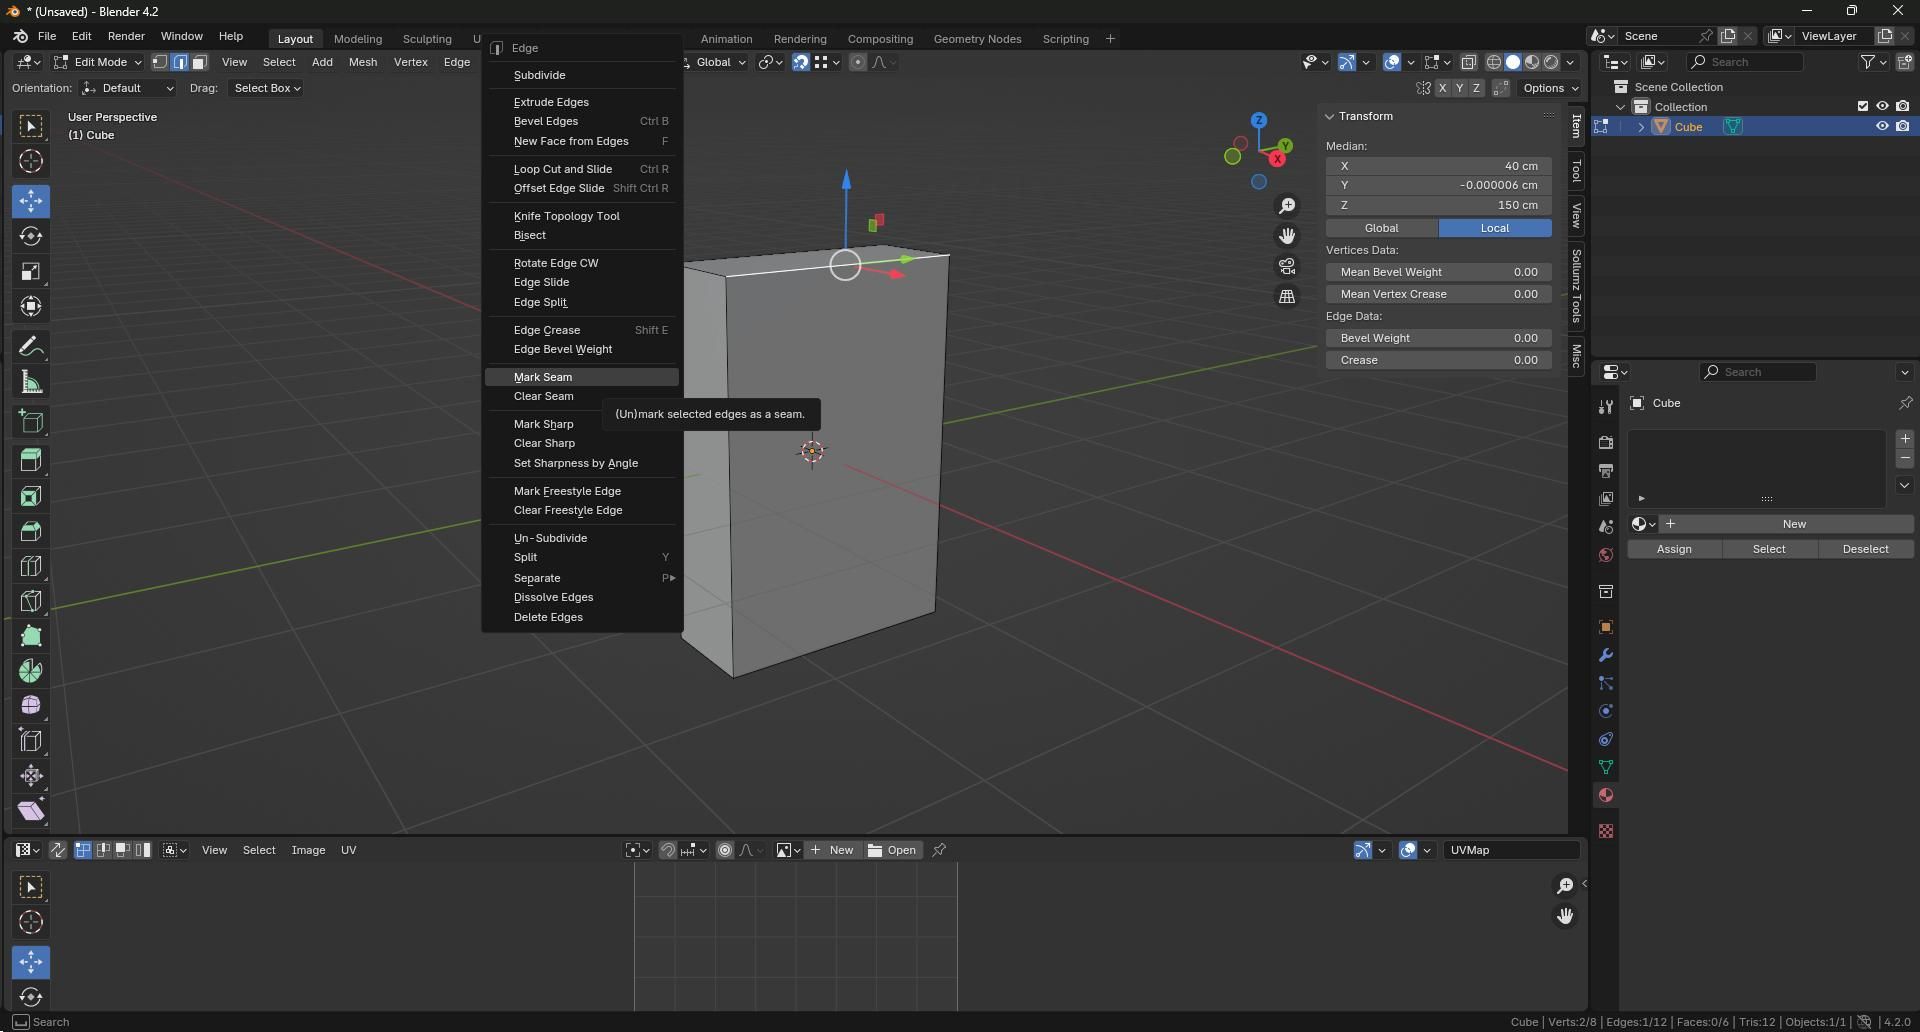Switch to the Scripting workspace tab
Image resolution: width=1920 pixels, height=1032 pixels.
(1065, 38)
